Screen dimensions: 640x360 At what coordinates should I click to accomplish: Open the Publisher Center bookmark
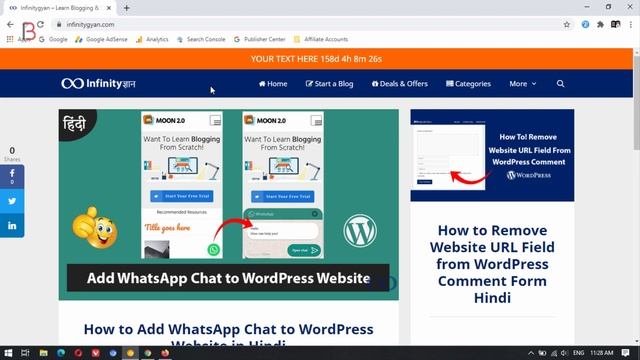point(260,39)
